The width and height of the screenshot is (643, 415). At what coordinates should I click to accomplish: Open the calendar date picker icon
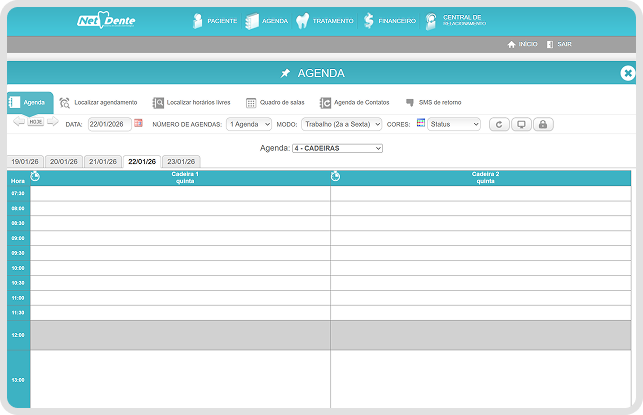(x=139, y=124)
